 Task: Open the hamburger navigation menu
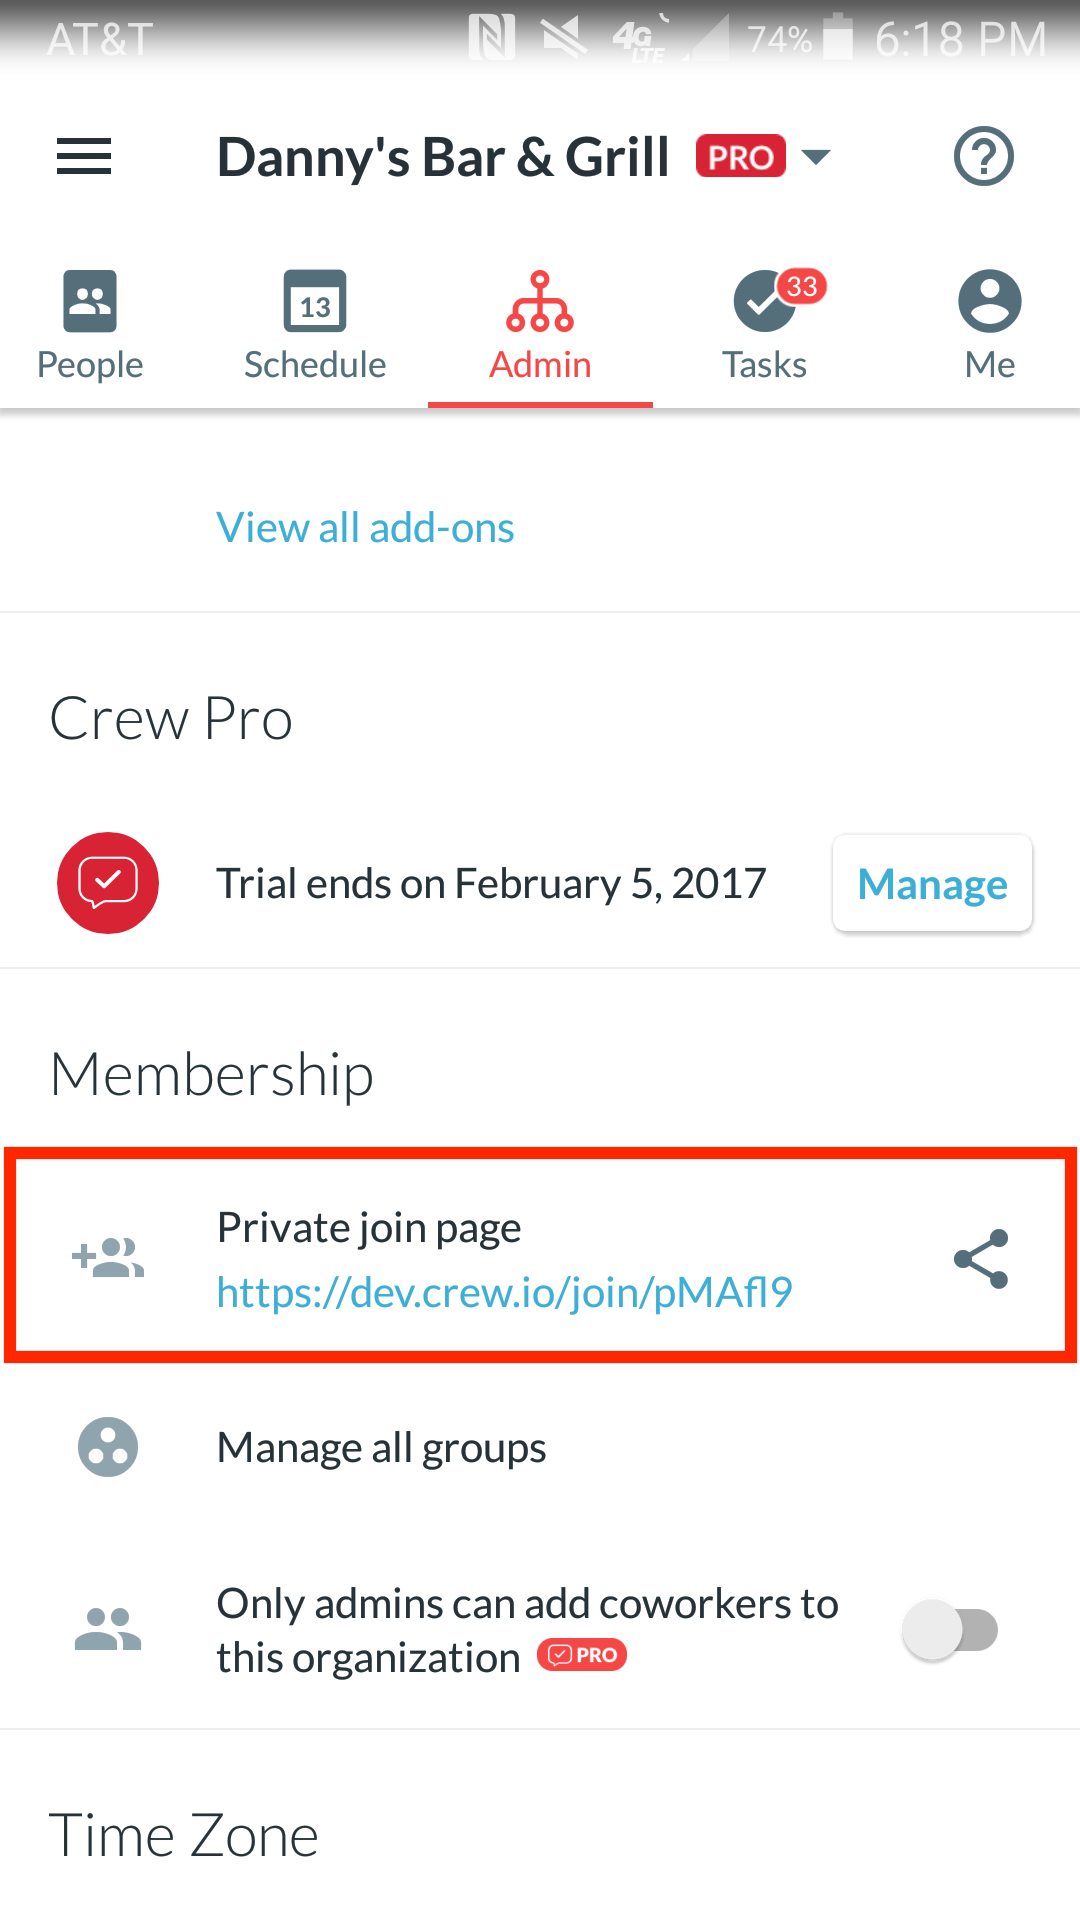point(84,157)
